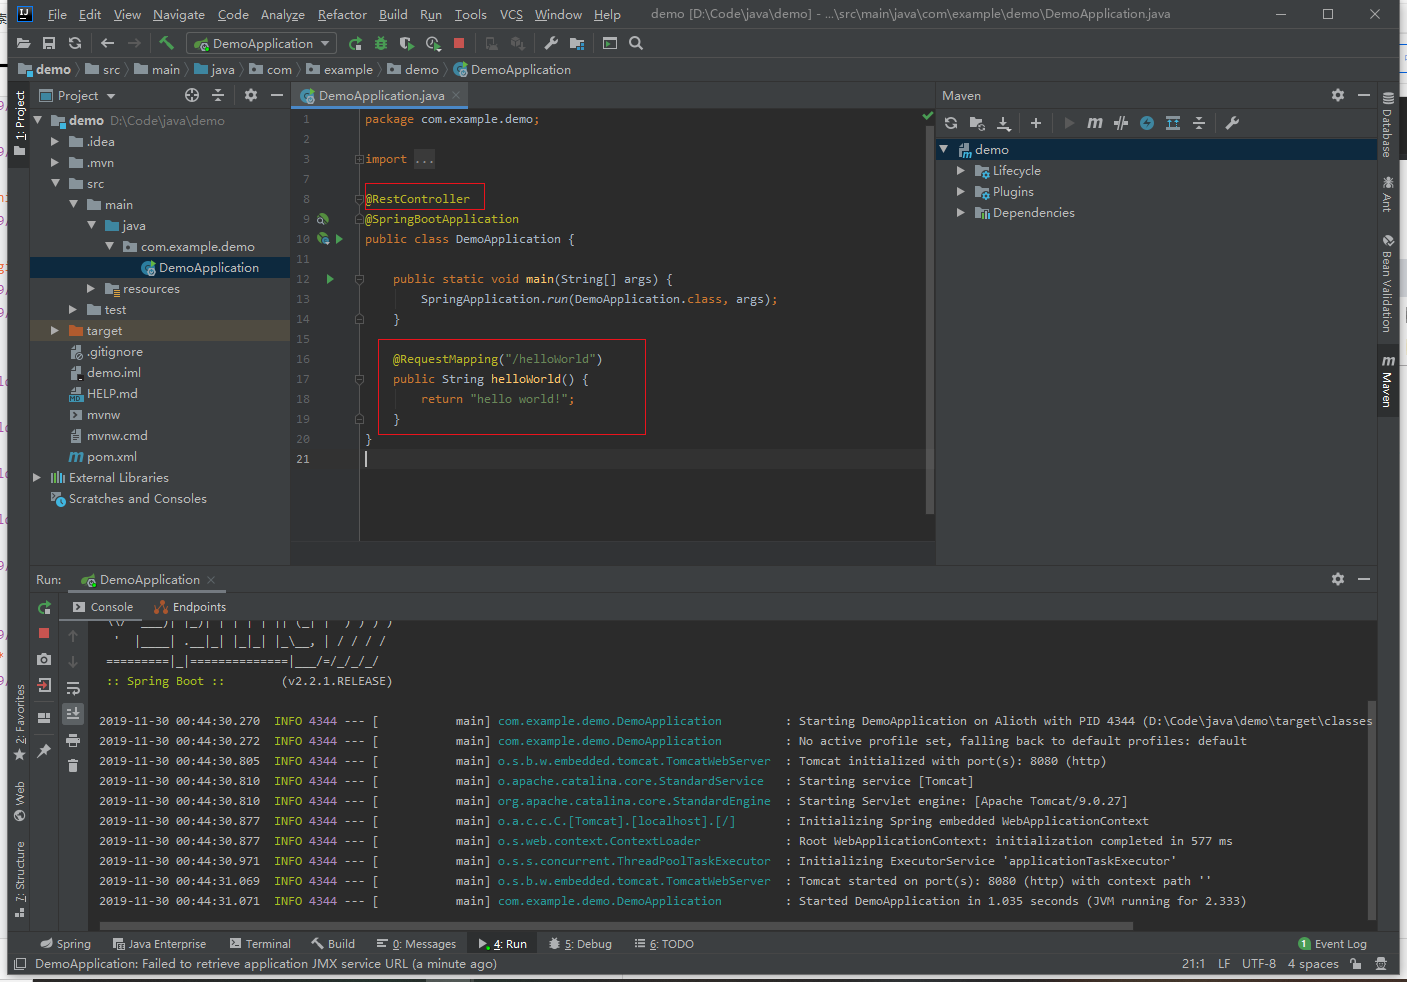Toggle scroll to end in console
The image size is (1407, 982).
tap(73, 713)
